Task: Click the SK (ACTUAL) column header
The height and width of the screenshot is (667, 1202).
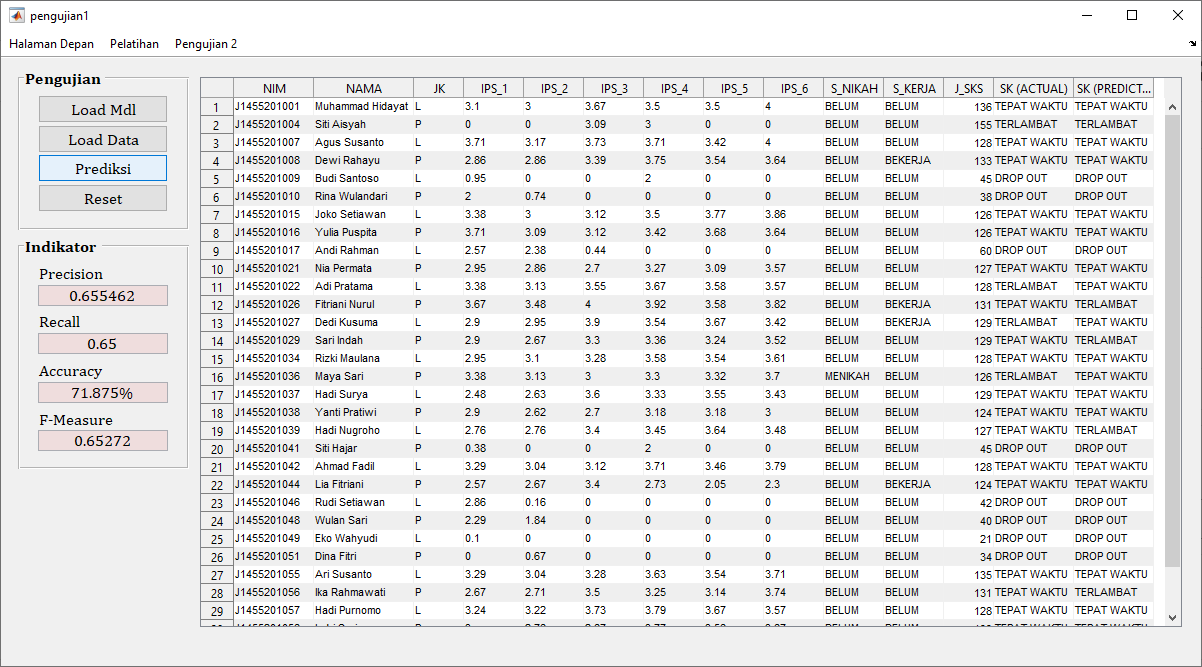Action: click(1033, 88)
